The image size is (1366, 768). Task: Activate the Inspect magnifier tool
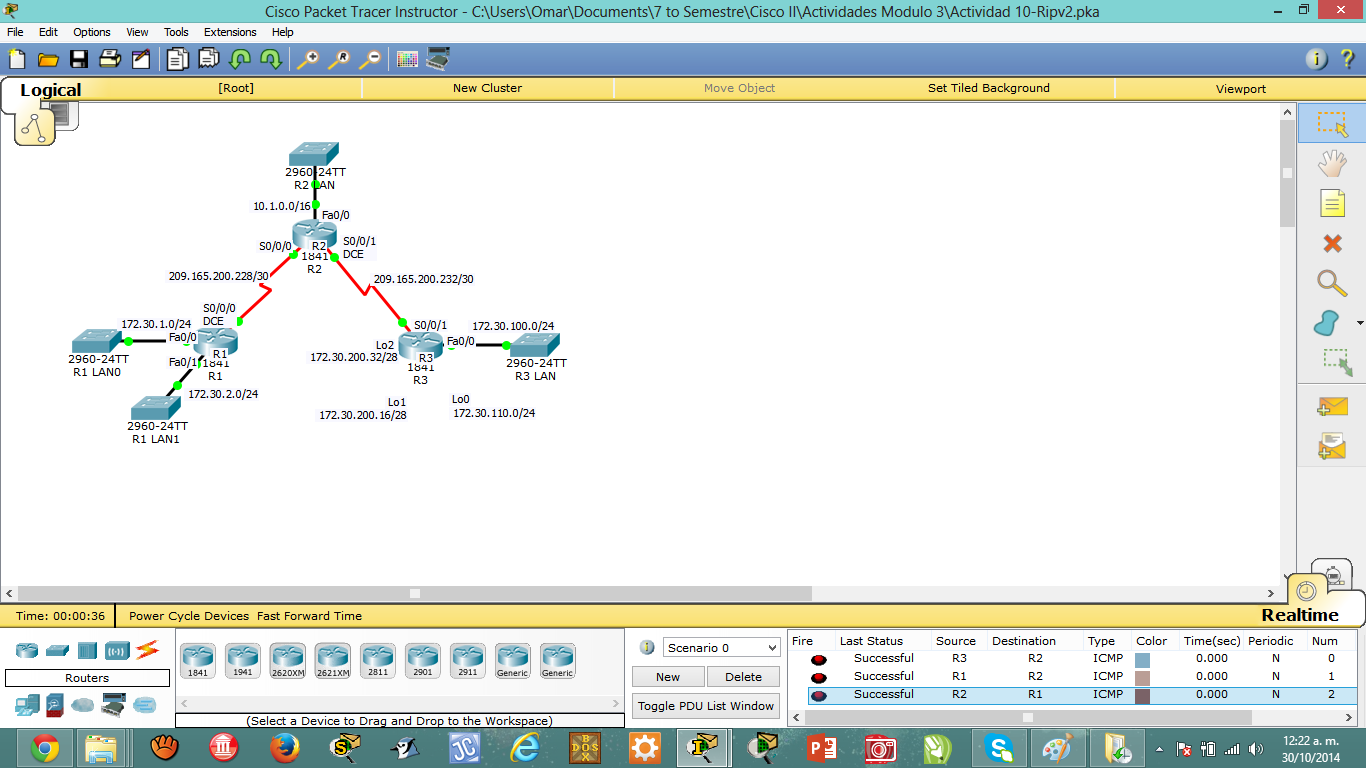(x=1333, y=284)
